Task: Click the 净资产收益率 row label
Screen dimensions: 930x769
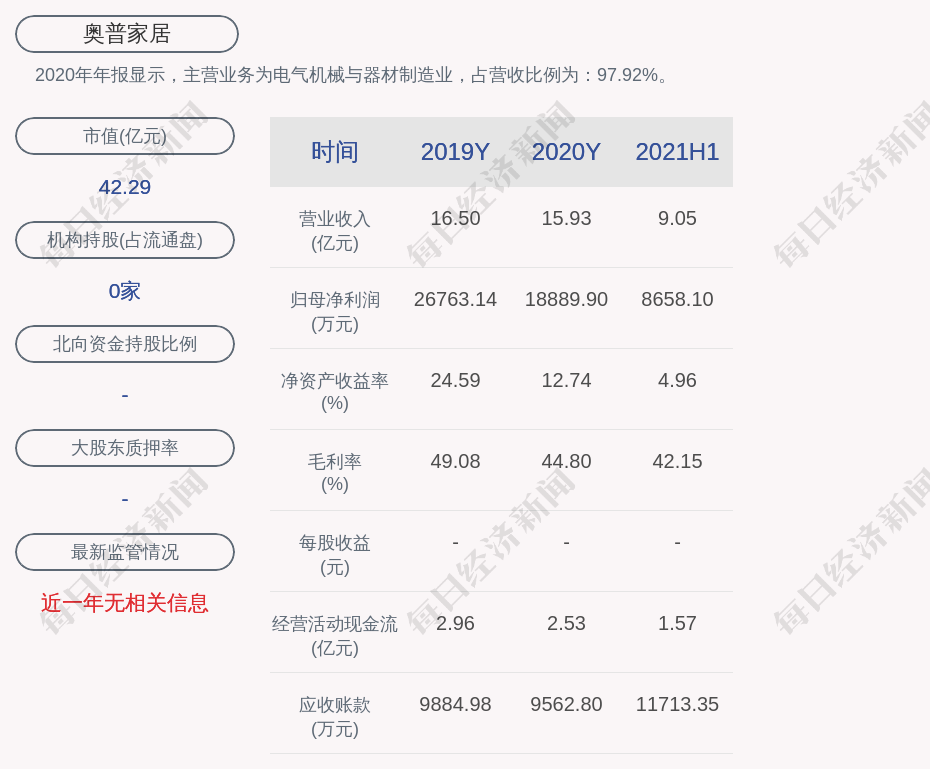Action: pos(334,392)
